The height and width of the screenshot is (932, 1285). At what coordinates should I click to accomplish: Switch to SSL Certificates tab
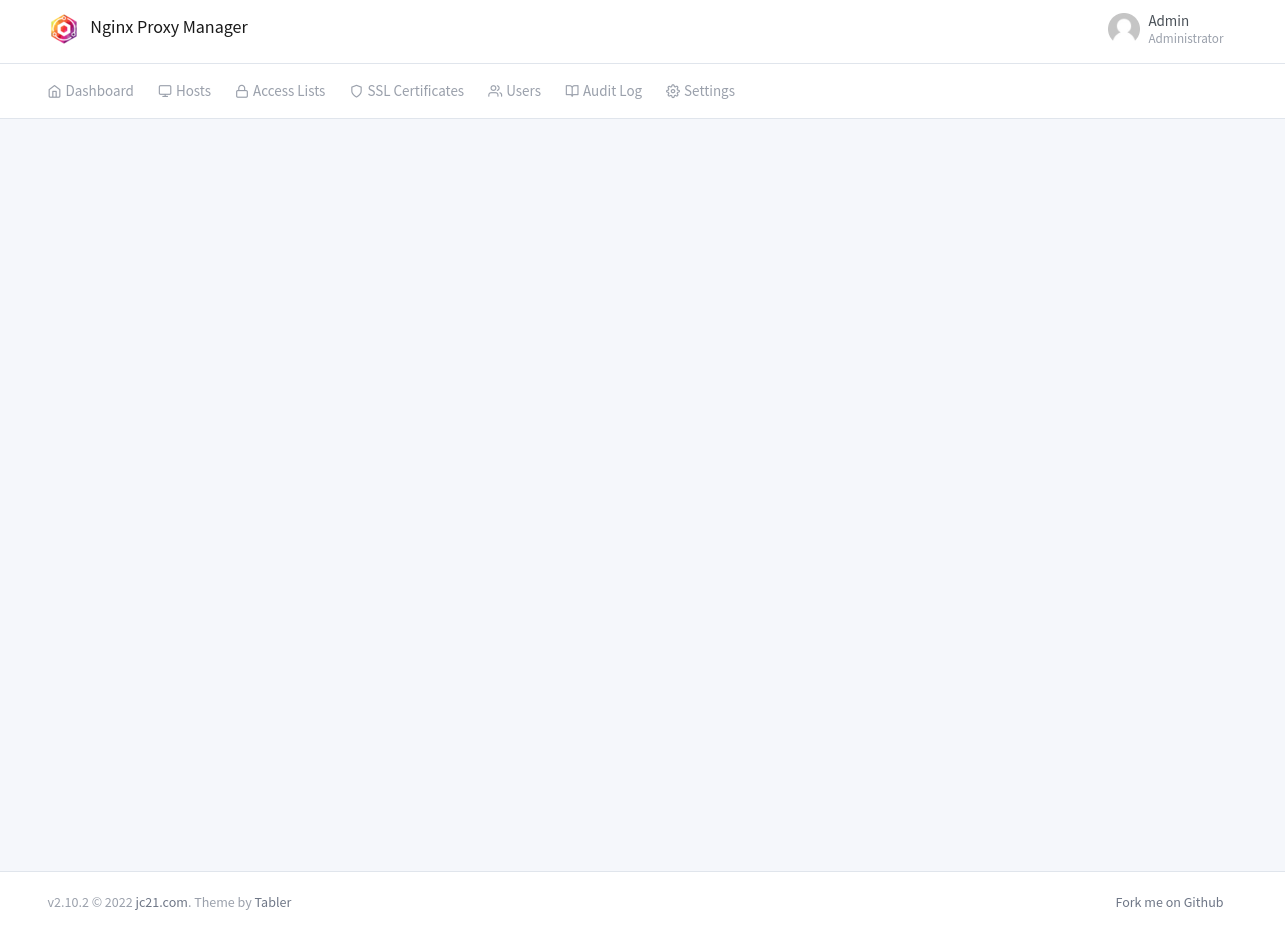[x=406, y=91]
